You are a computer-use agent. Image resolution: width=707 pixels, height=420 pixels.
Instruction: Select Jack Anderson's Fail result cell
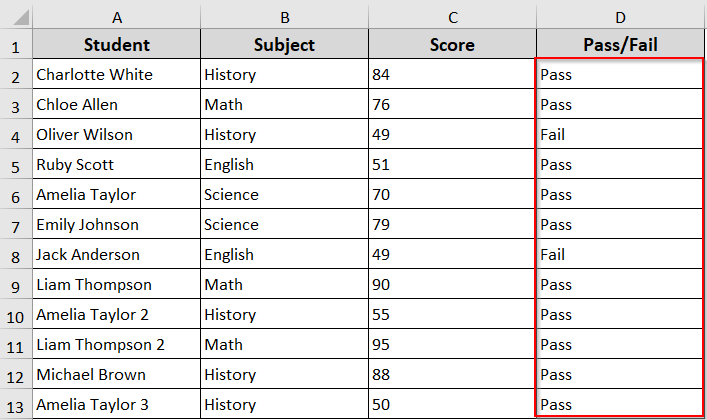pos(620,255)
